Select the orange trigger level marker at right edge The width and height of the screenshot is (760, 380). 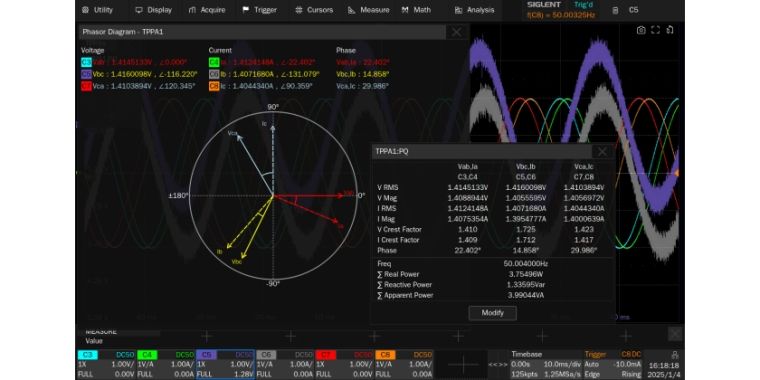[677, 173]
